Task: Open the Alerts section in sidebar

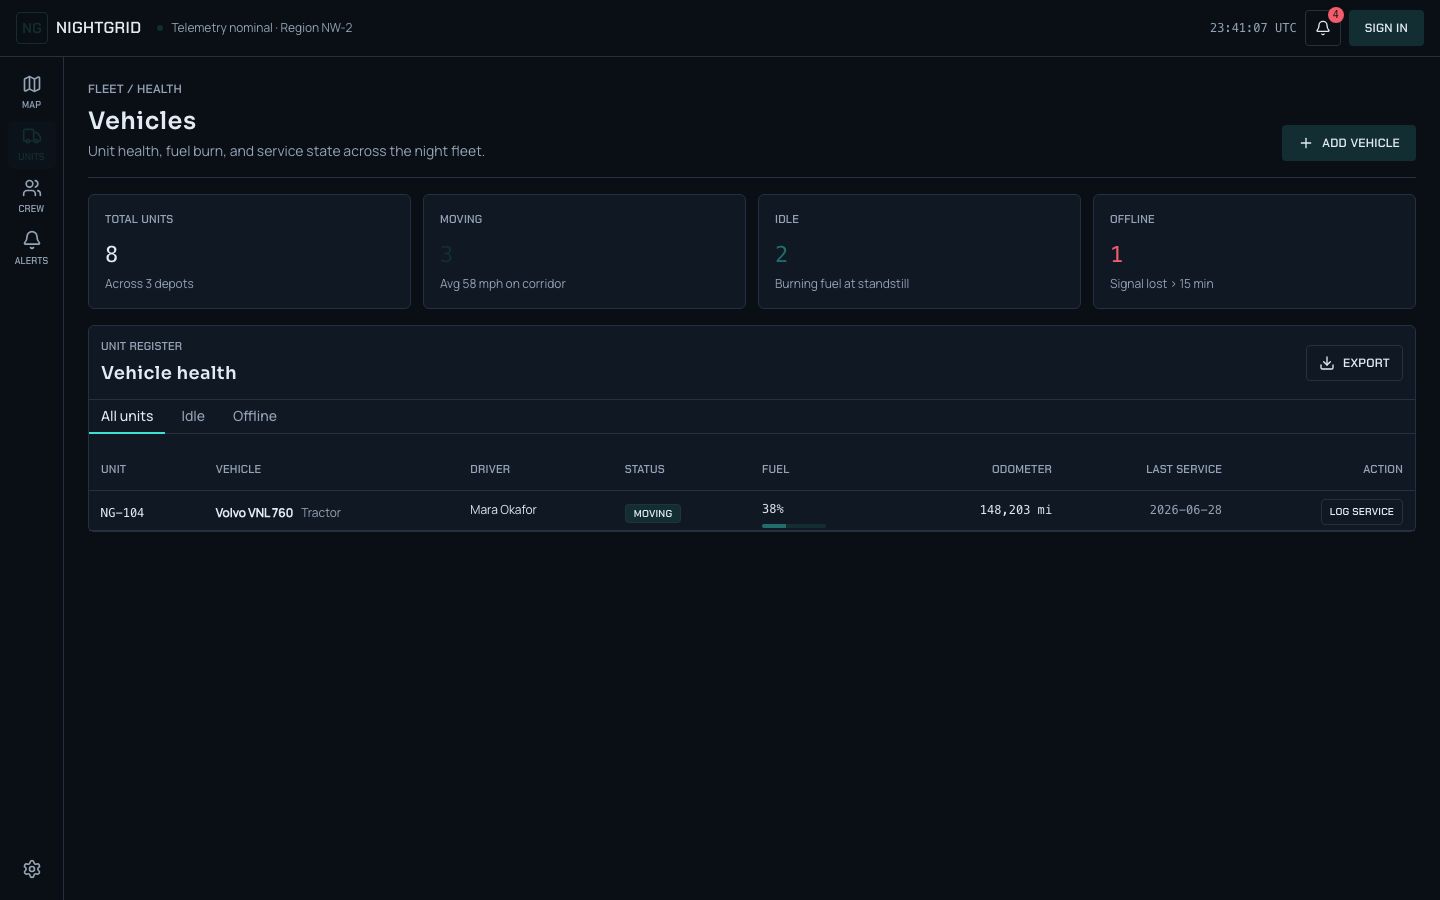Action: [x=31, y=247]
